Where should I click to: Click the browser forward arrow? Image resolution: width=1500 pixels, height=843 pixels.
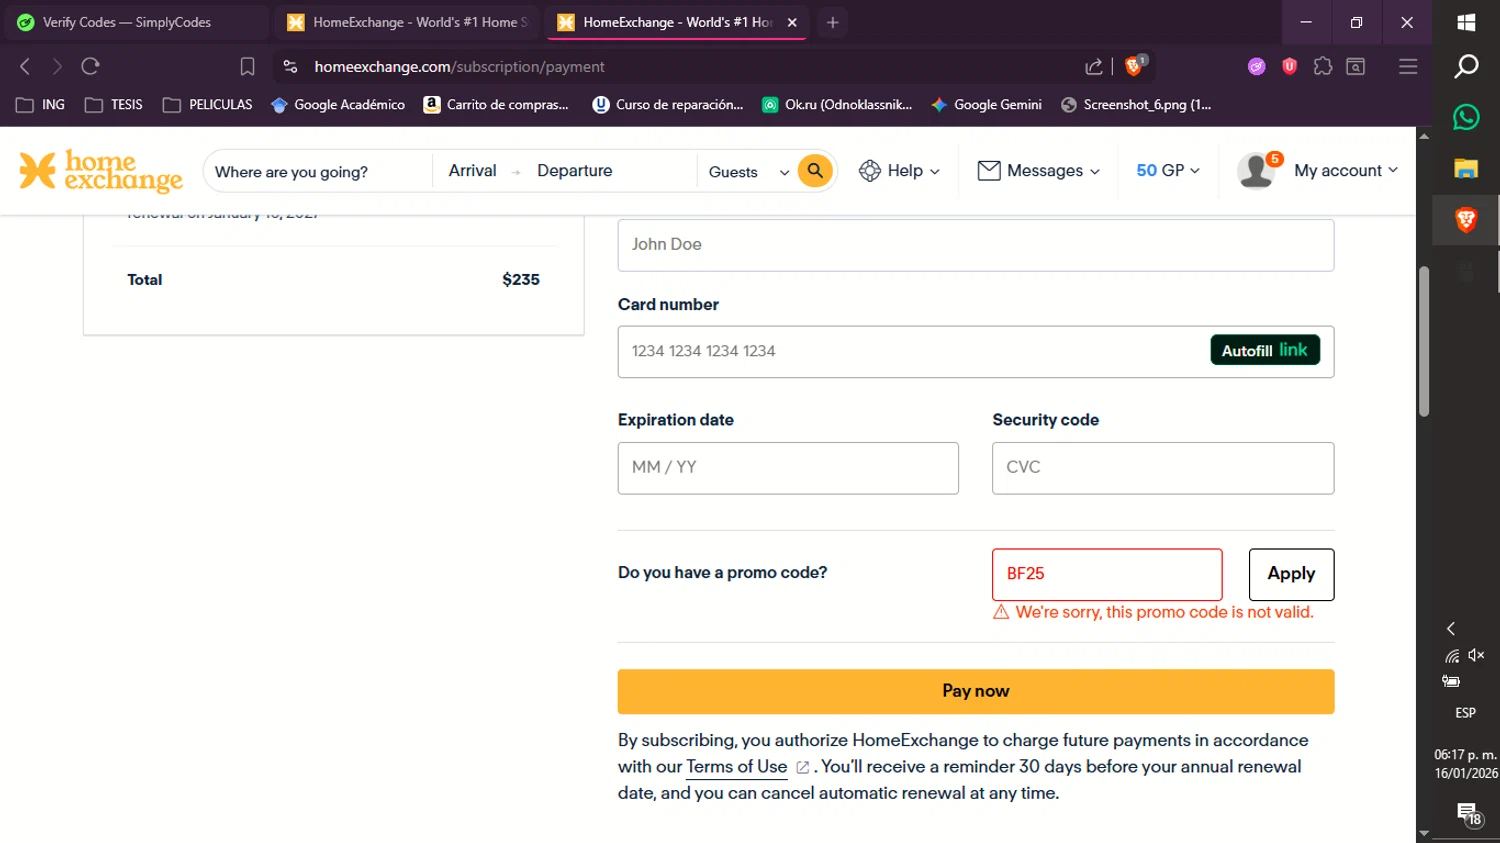(57, 66)
